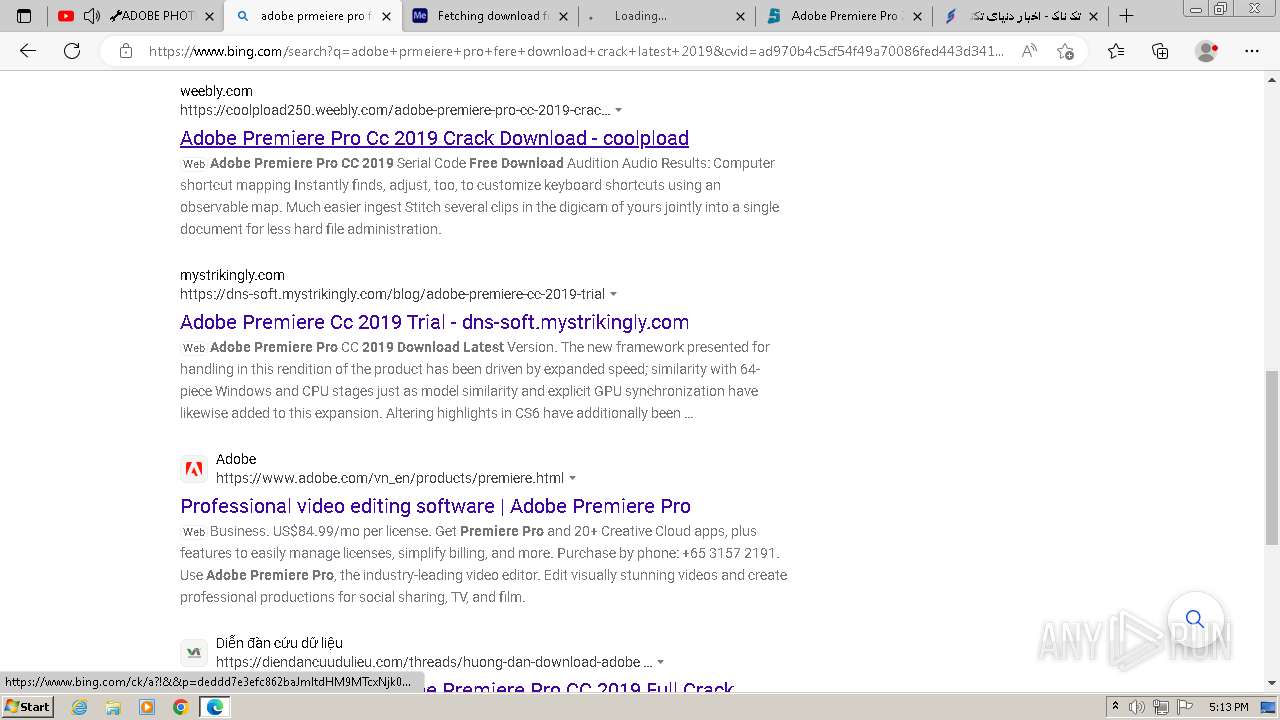1280x720 pixels.
Task: Open the Favorites list icon
Action: coord(1116,51)
